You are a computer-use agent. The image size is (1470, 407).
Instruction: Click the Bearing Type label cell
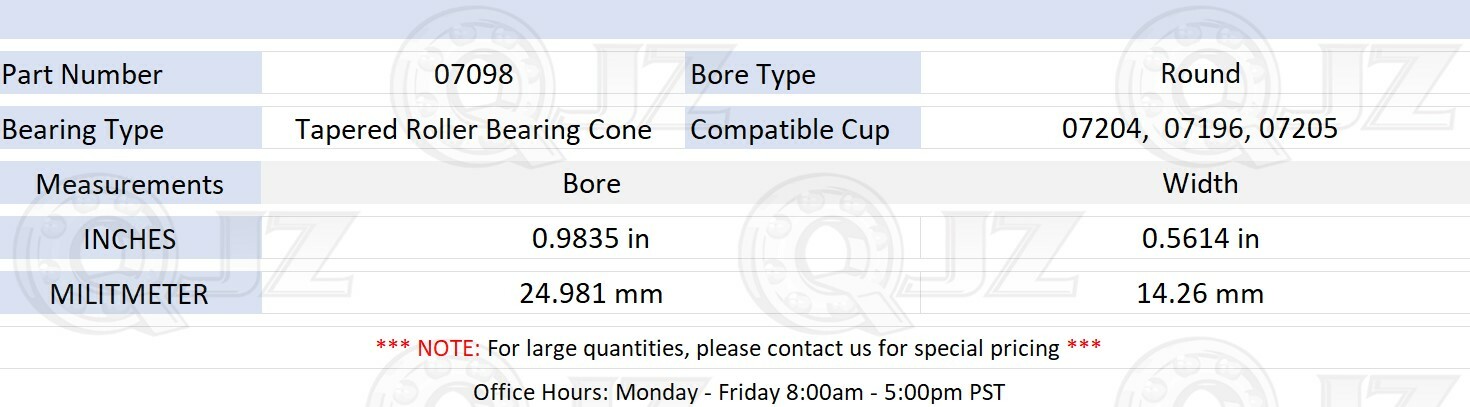click(x=130, y=129)
